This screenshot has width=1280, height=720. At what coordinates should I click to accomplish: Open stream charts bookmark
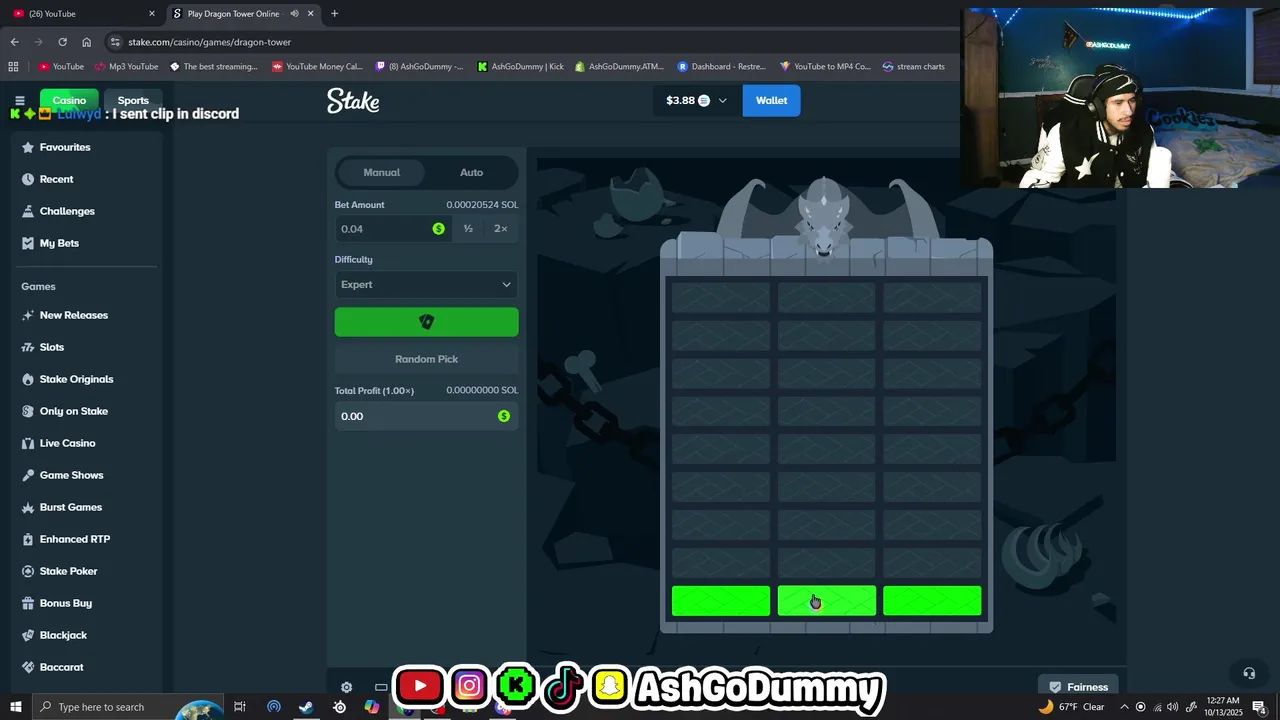(x=914, y=67)
